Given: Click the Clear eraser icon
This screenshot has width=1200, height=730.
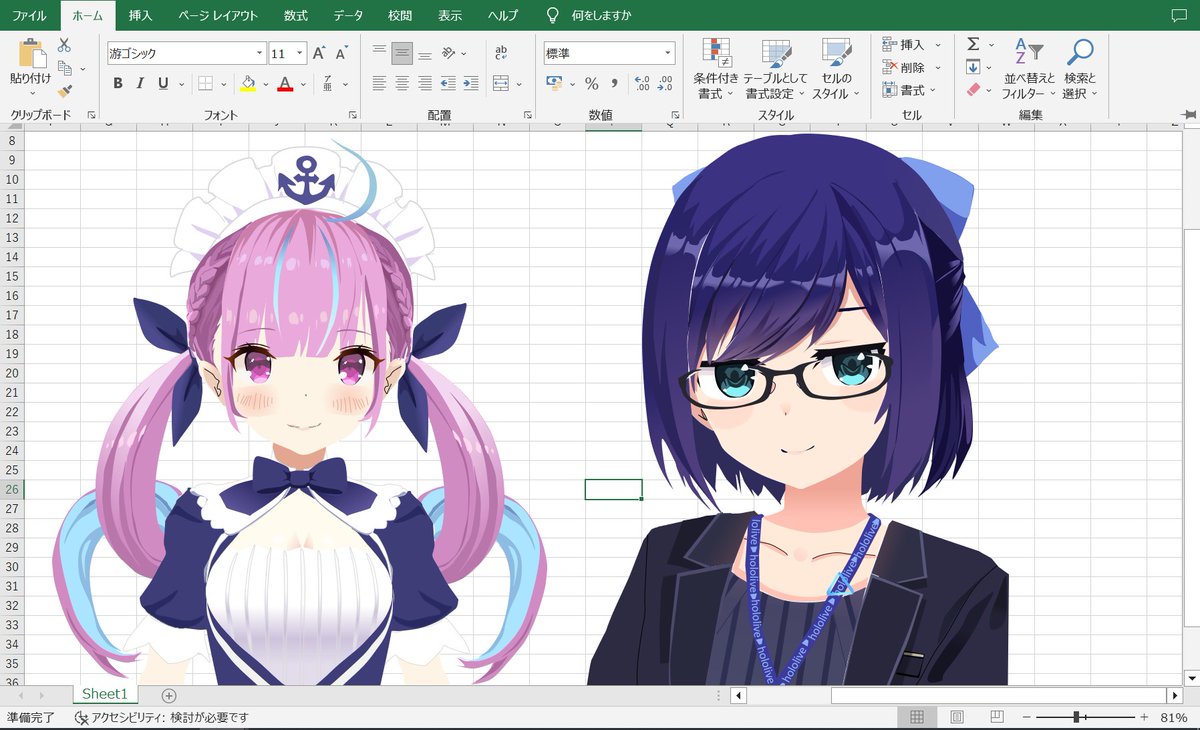Looking at the screenshot, I should (x=974, y=90).
